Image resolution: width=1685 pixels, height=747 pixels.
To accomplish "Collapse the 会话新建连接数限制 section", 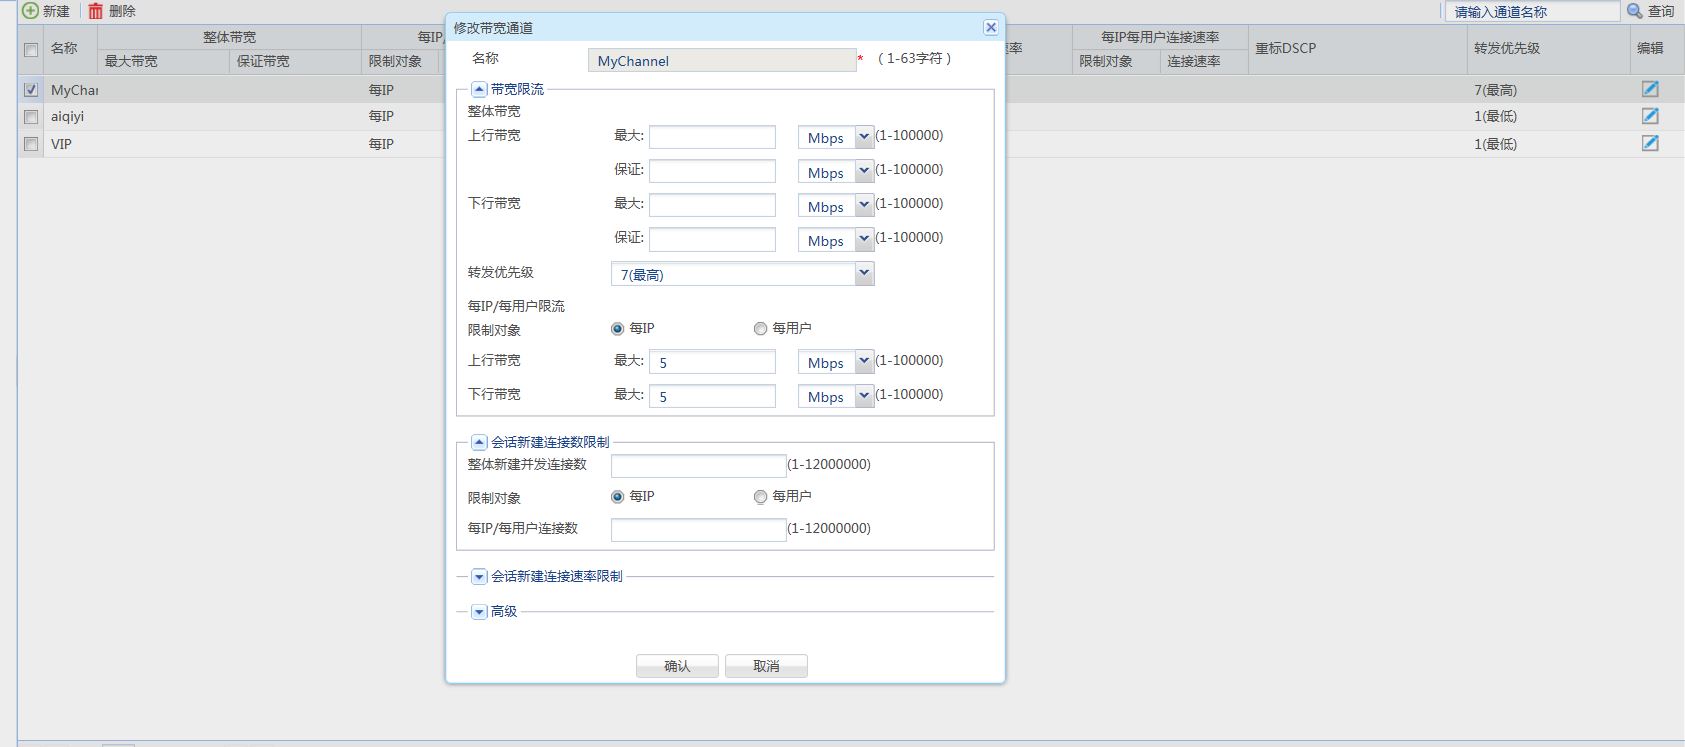I will coord(479,442).
